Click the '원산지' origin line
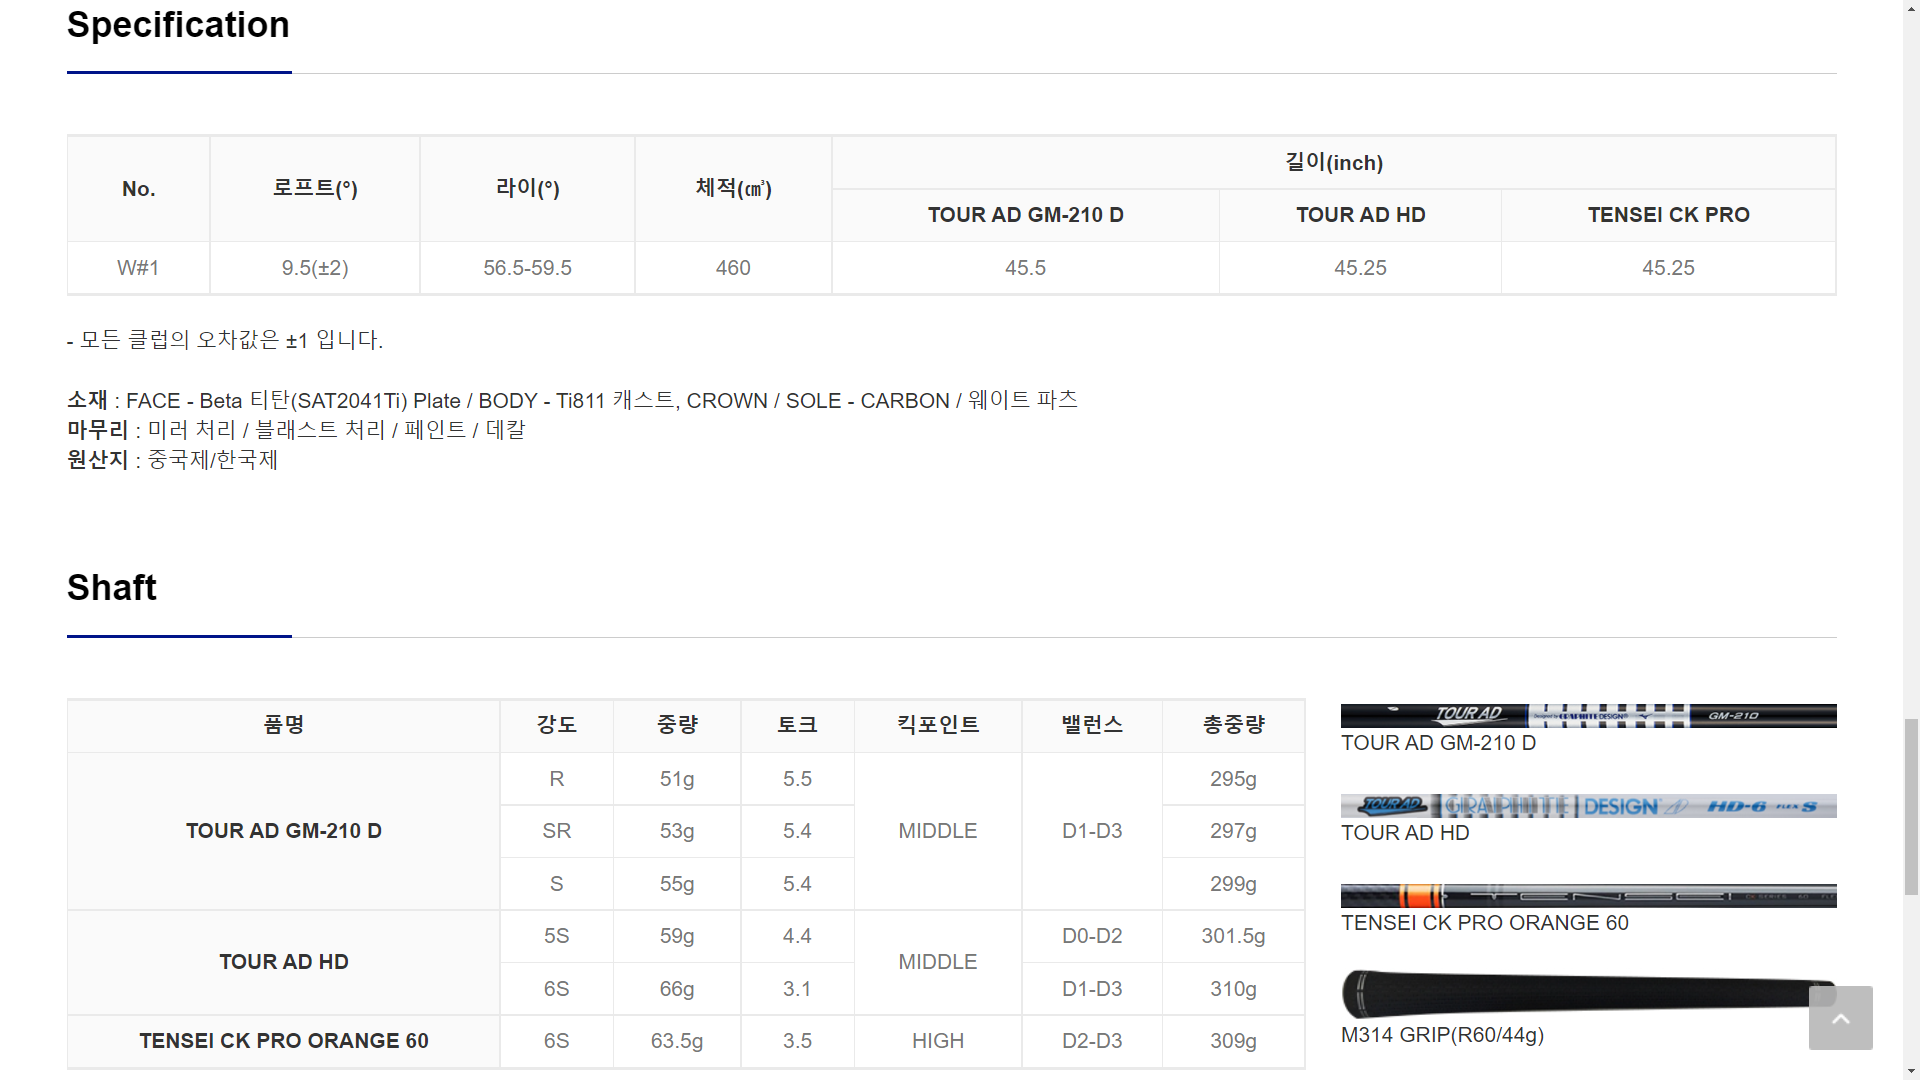Viewport: 1920px width, 1080px height. 172,460
